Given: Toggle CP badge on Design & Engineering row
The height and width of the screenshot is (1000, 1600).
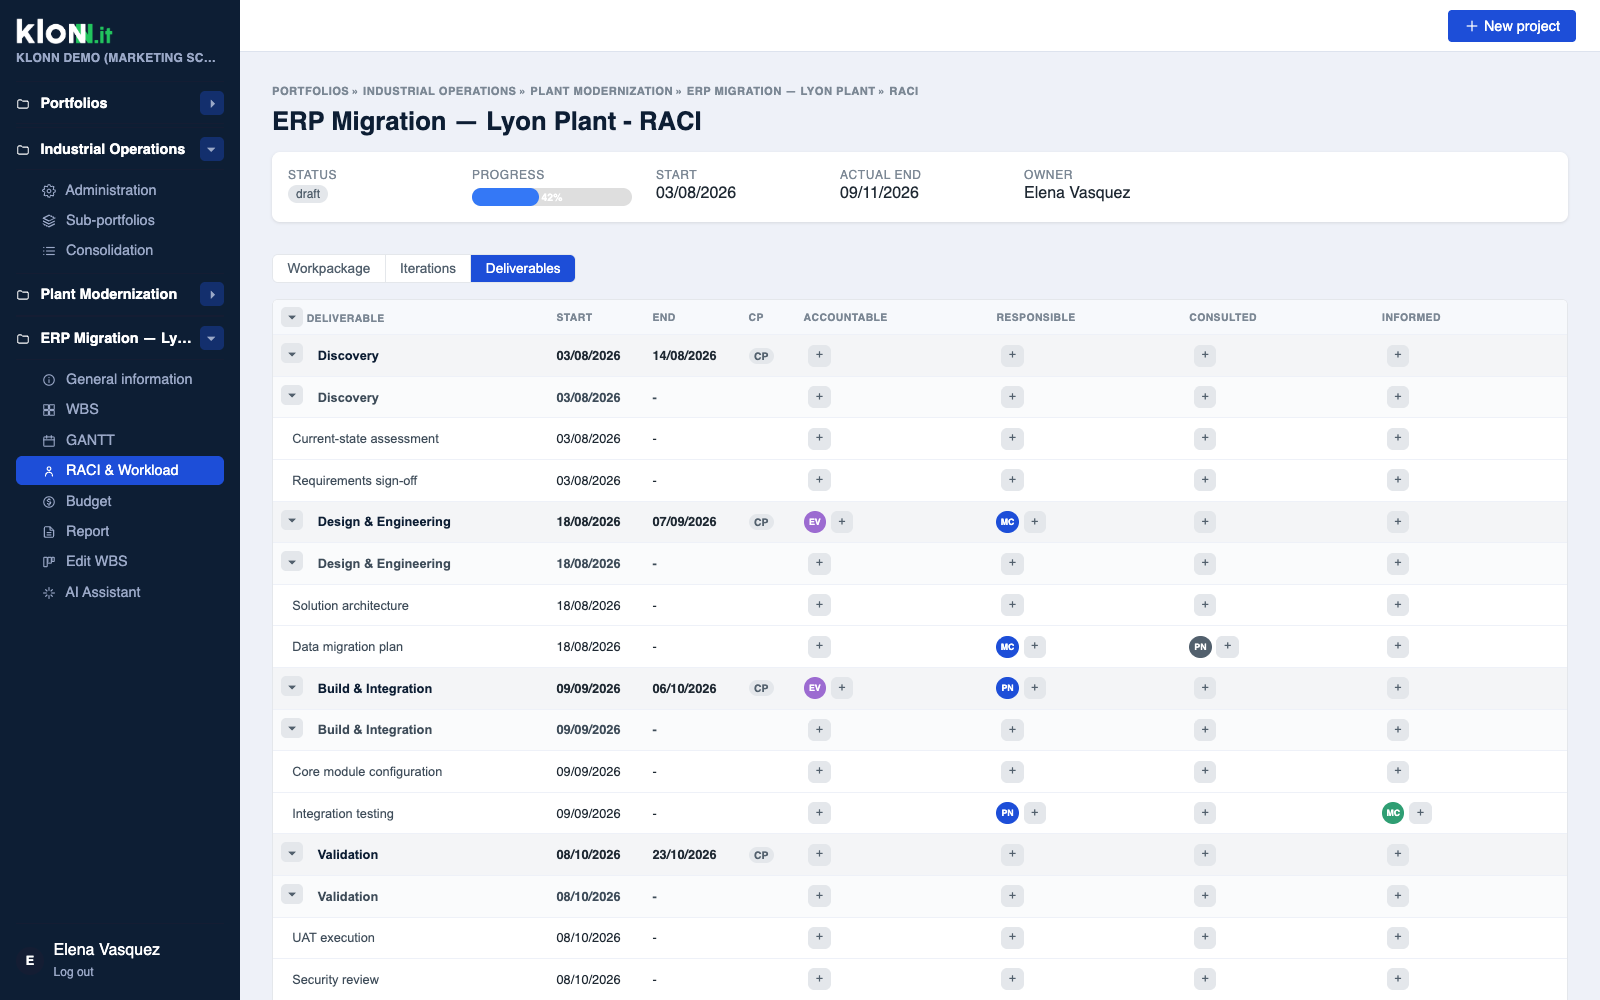Looking at the screenshot, I should (761, 522).
